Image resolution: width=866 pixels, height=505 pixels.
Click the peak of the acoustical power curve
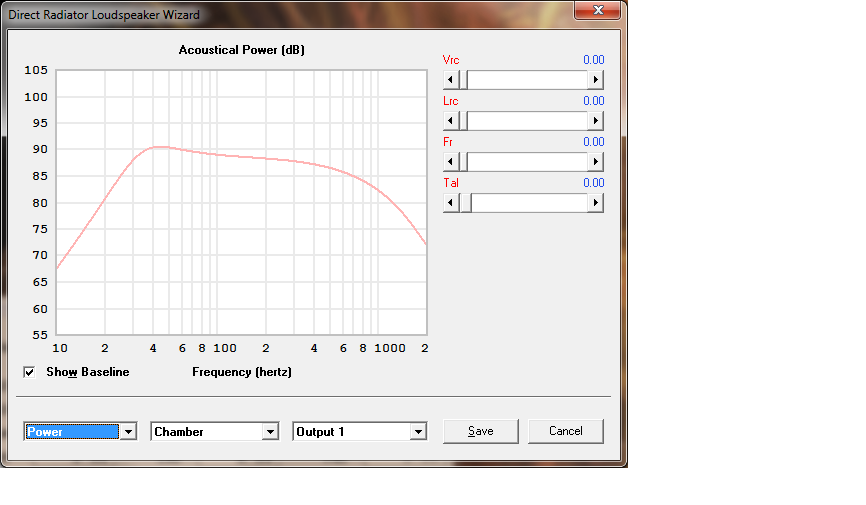[159, 146]
